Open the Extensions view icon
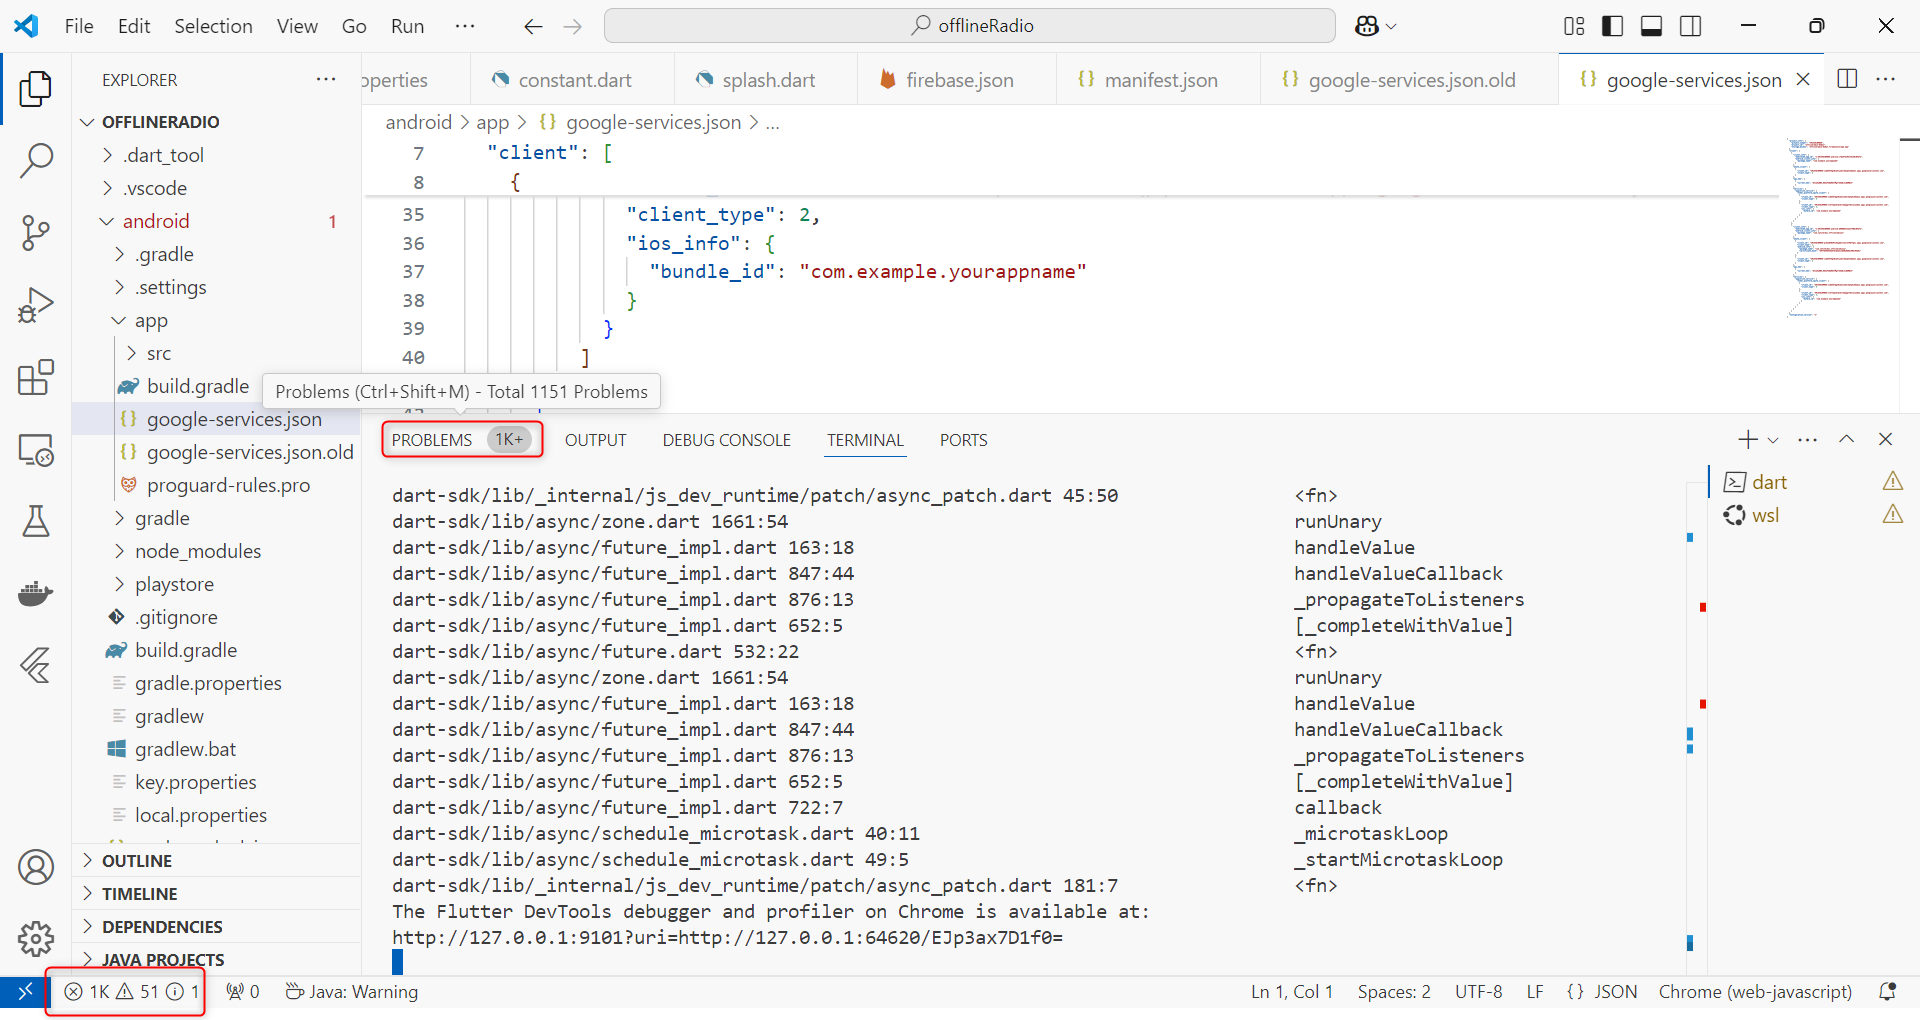1920x1020 pixels. tap(36, 377)
